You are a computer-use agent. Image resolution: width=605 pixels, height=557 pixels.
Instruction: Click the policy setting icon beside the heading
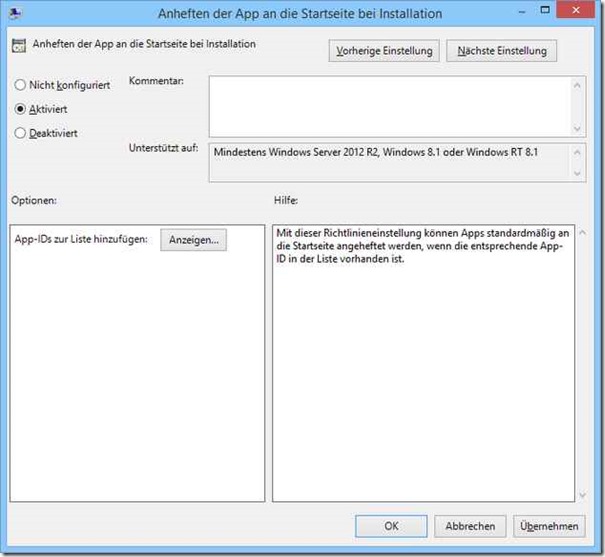point(18,45)
